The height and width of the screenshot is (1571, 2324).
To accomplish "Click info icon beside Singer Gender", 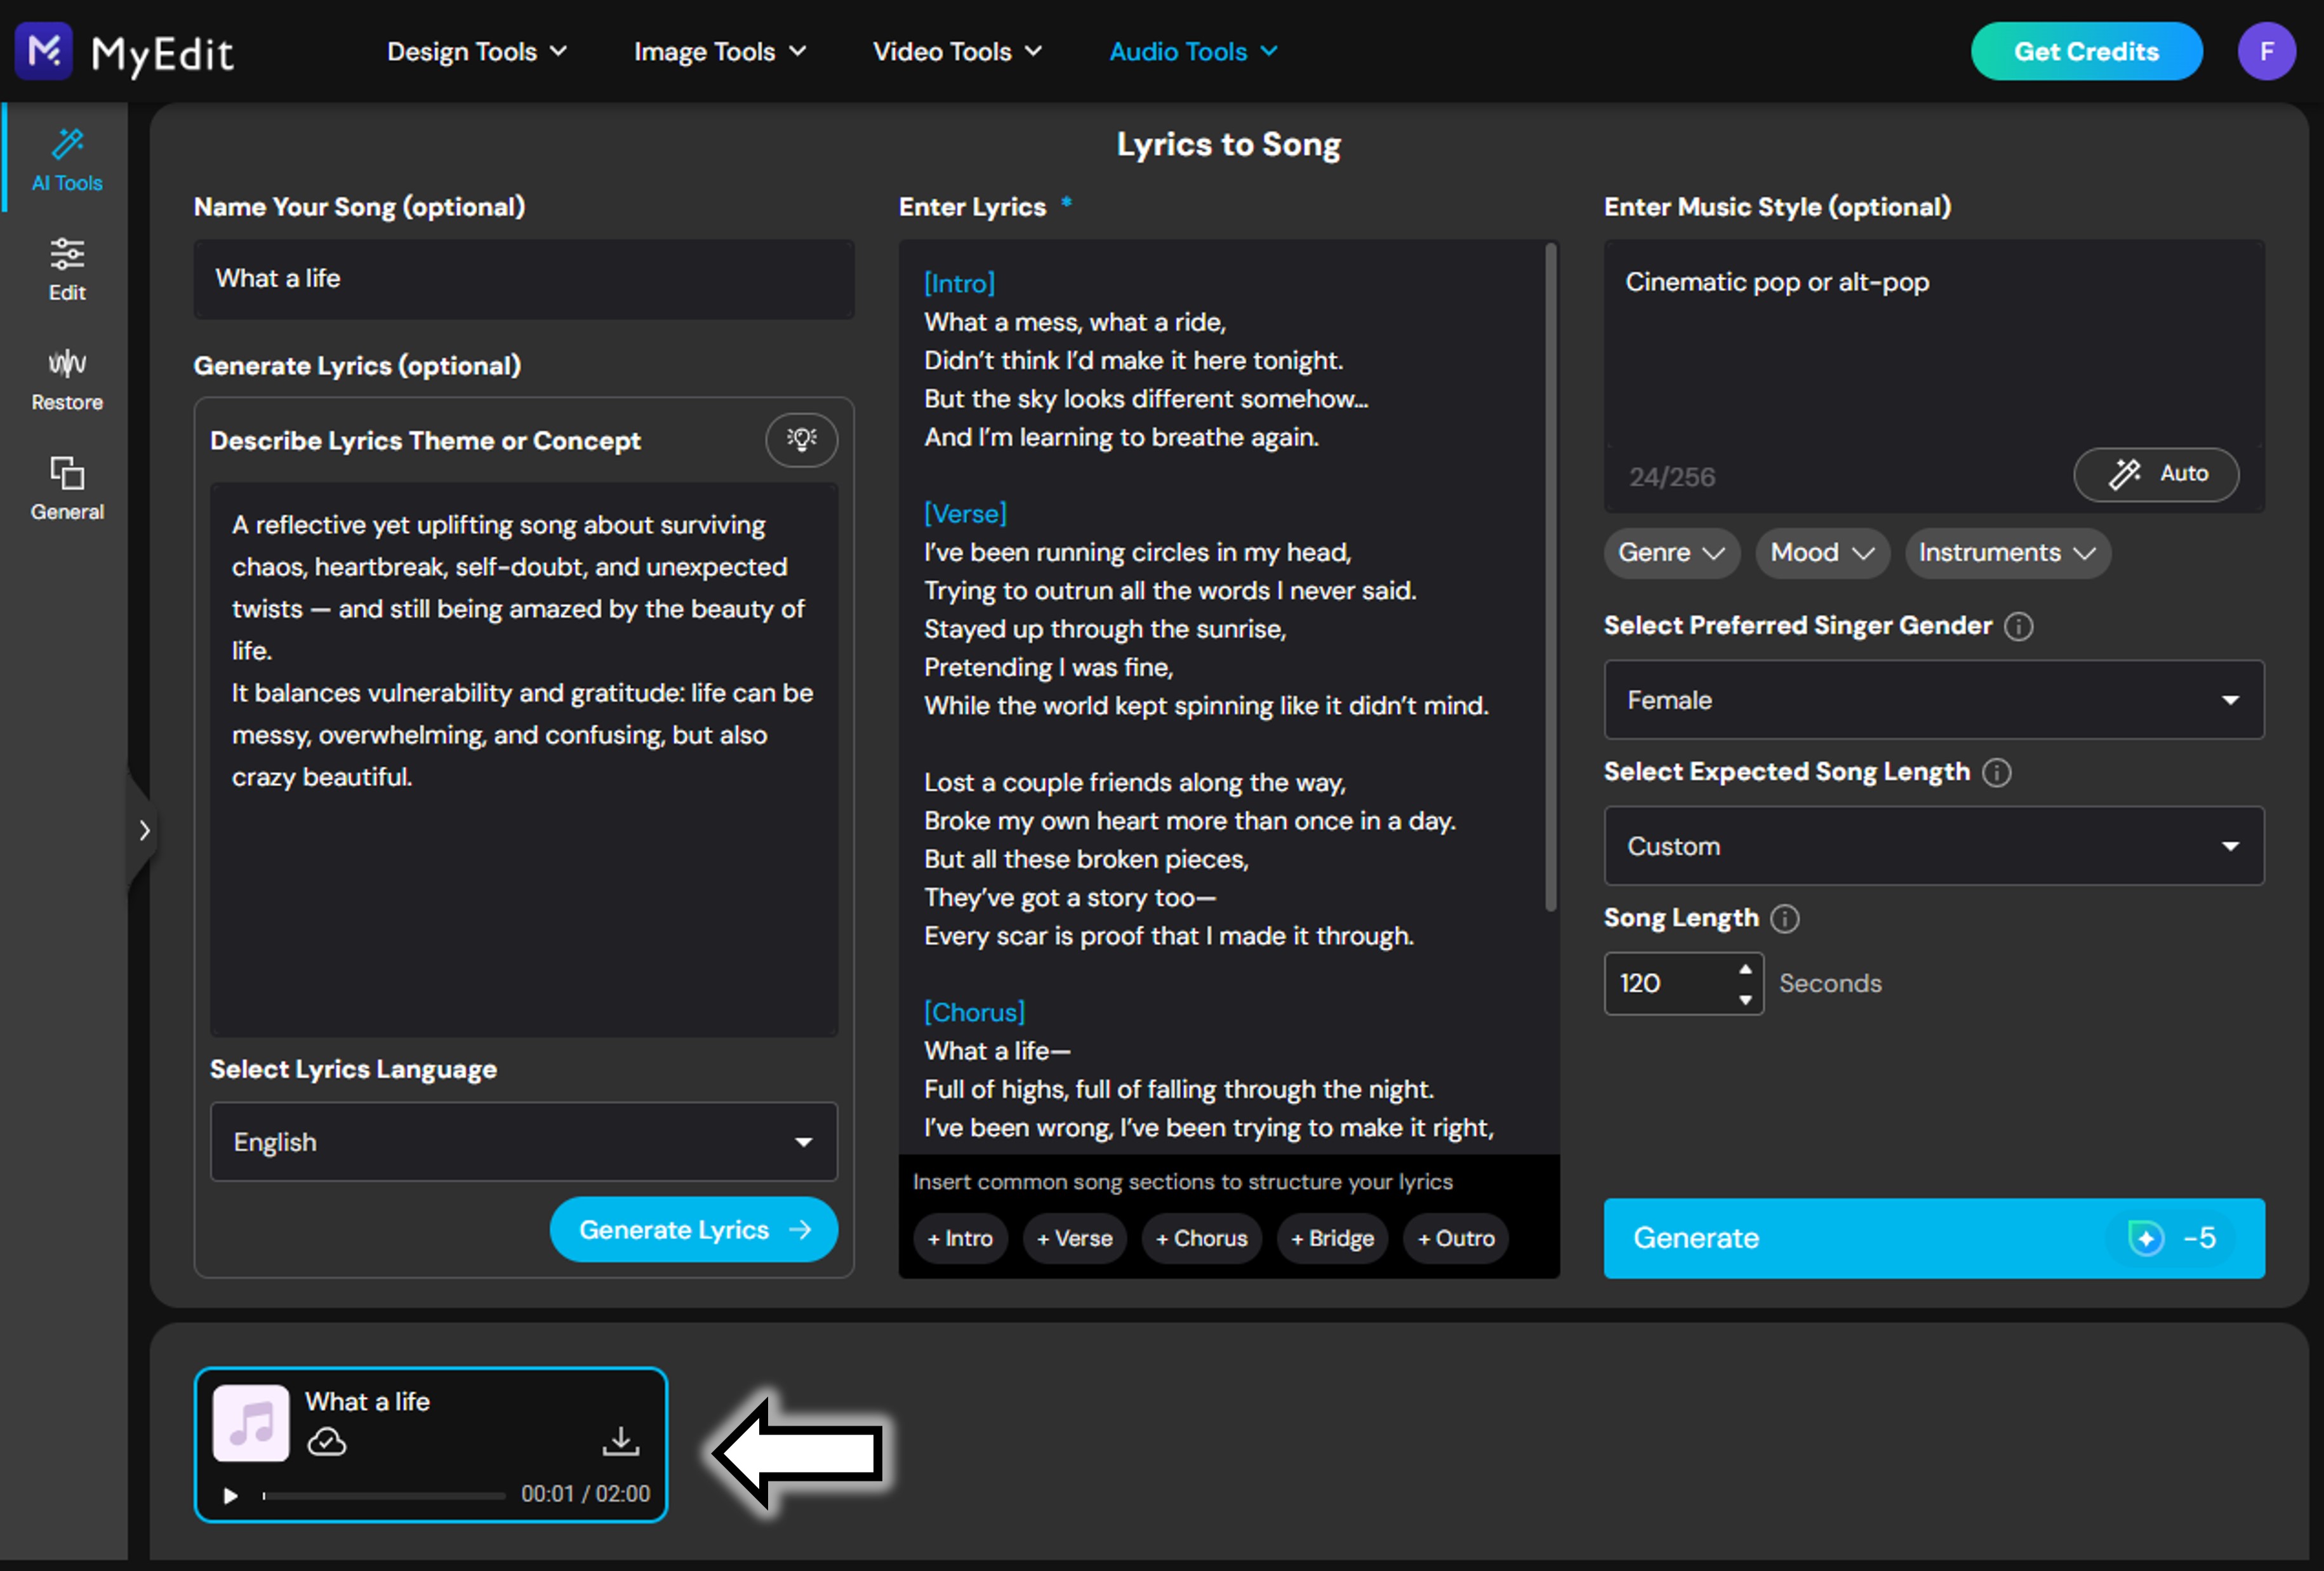I will click(x=2018, y=626).
